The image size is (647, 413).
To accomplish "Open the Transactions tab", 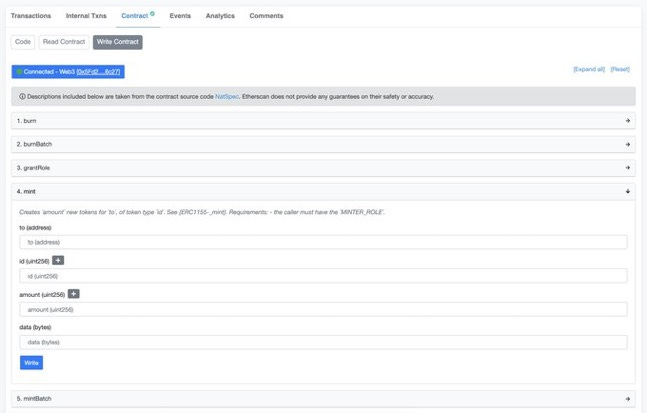I will 31,16.
